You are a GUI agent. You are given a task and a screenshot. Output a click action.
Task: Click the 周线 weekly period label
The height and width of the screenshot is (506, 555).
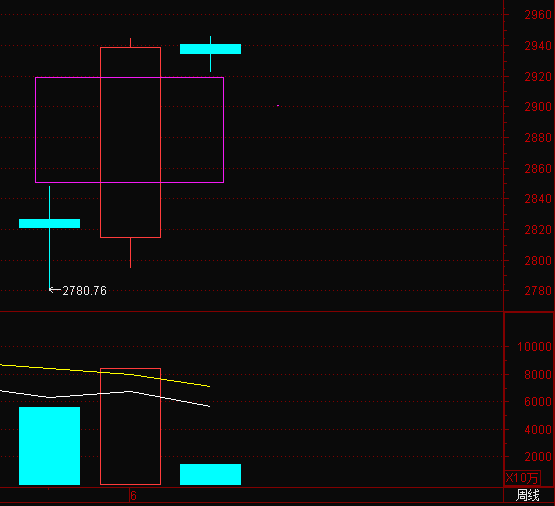pyautogui.click(x=527, y=495)
